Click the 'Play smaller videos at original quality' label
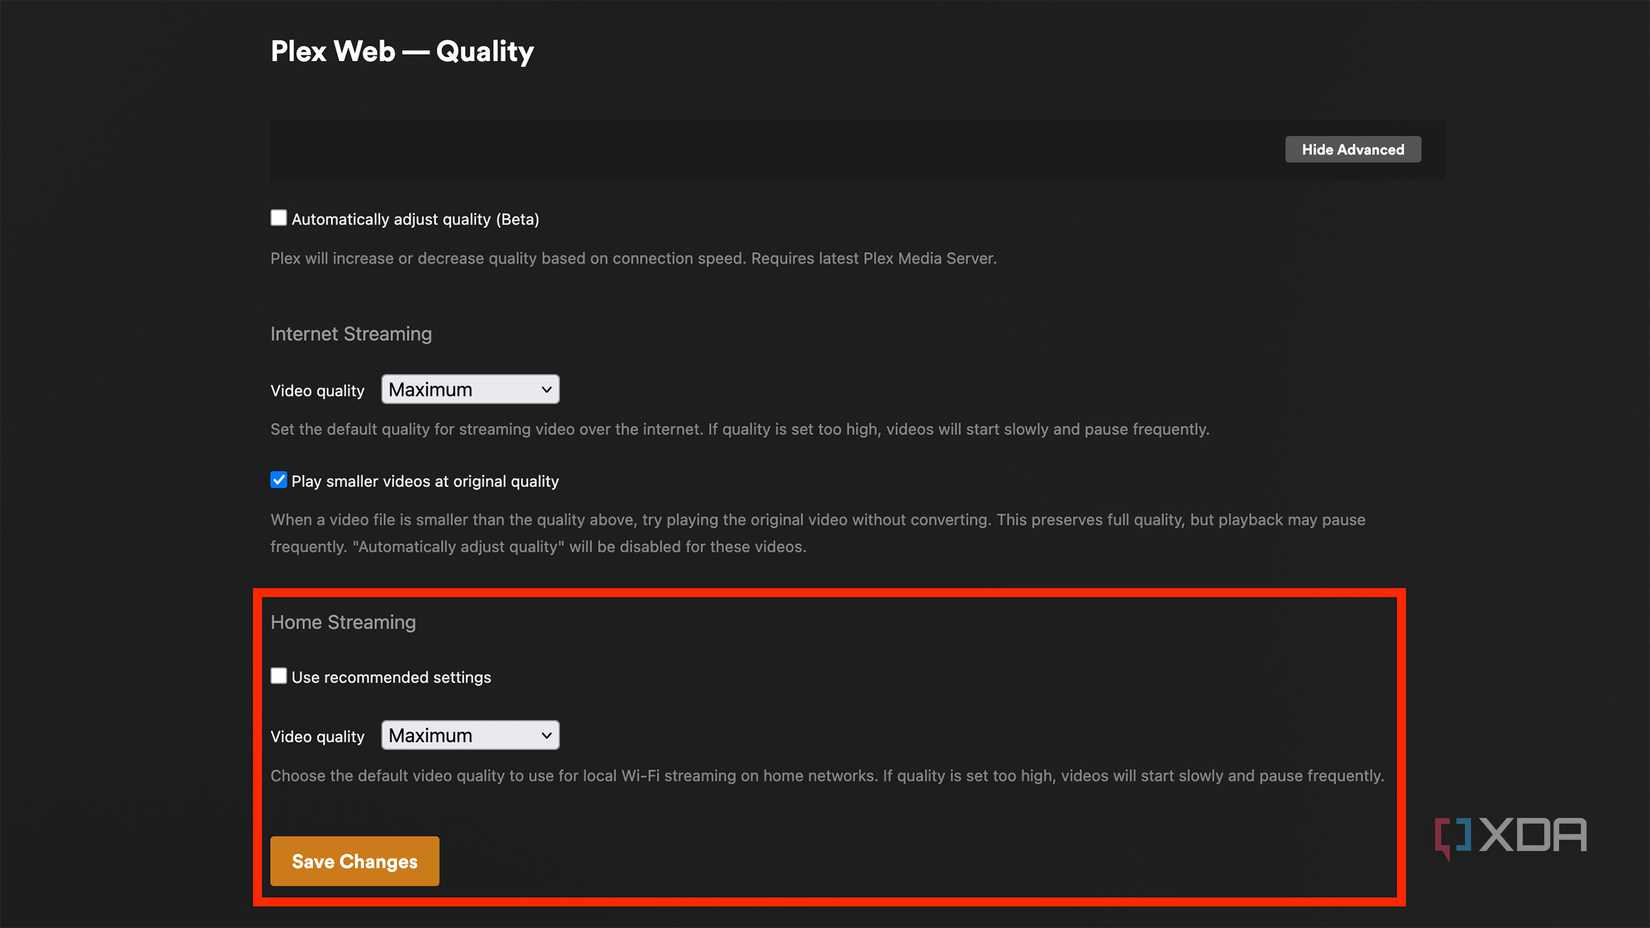The image size is (1650, 928). pyautogui.click(x=425, y=481)
